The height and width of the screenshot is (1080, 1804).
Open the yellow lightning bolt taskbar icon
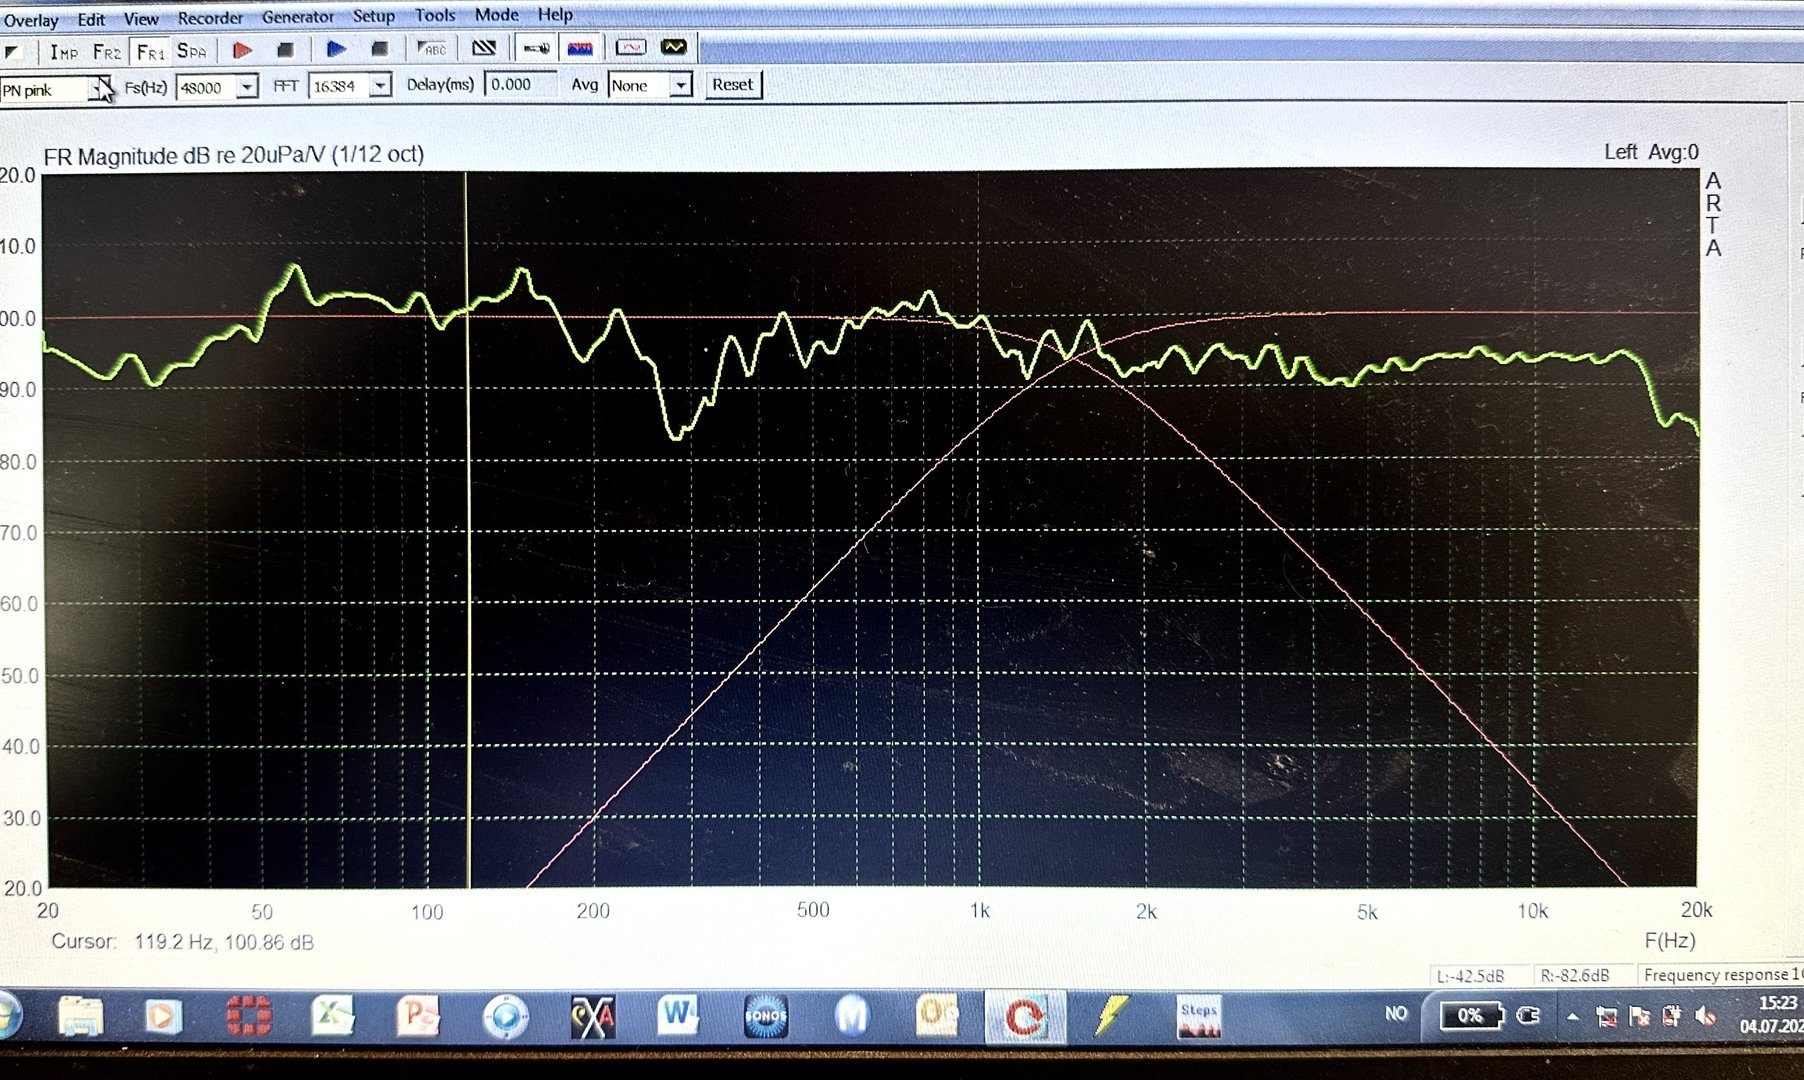(1111, 1016)
